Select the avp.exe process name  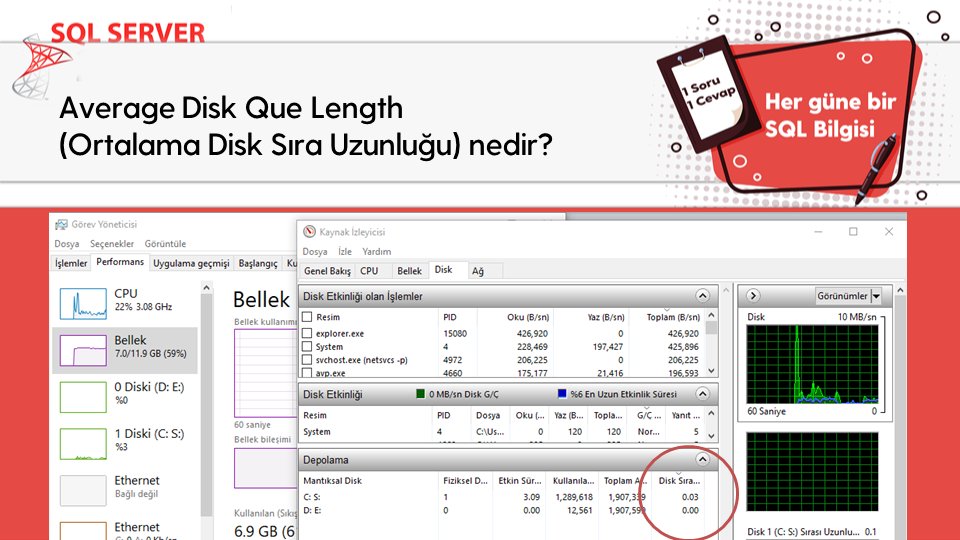pos(331,372)
